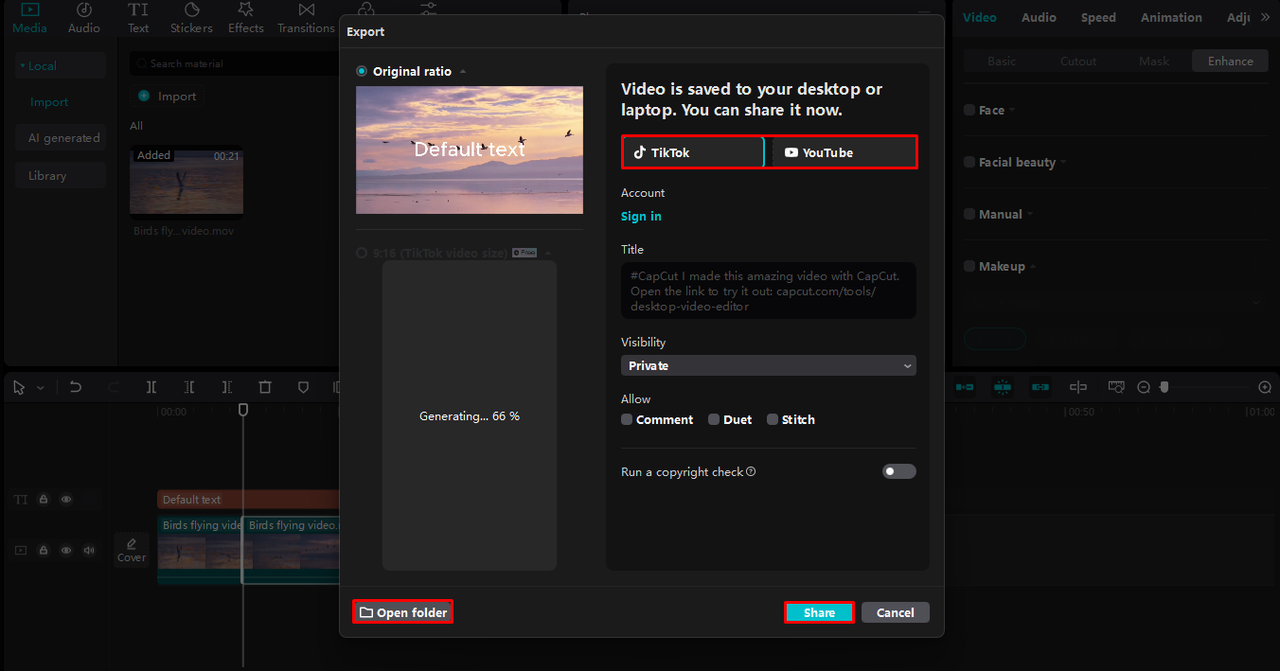Switch to Speed tab in properties panel
Image resolution: width=1280 pixels, height=671 pixels.
coord(1098,17)
